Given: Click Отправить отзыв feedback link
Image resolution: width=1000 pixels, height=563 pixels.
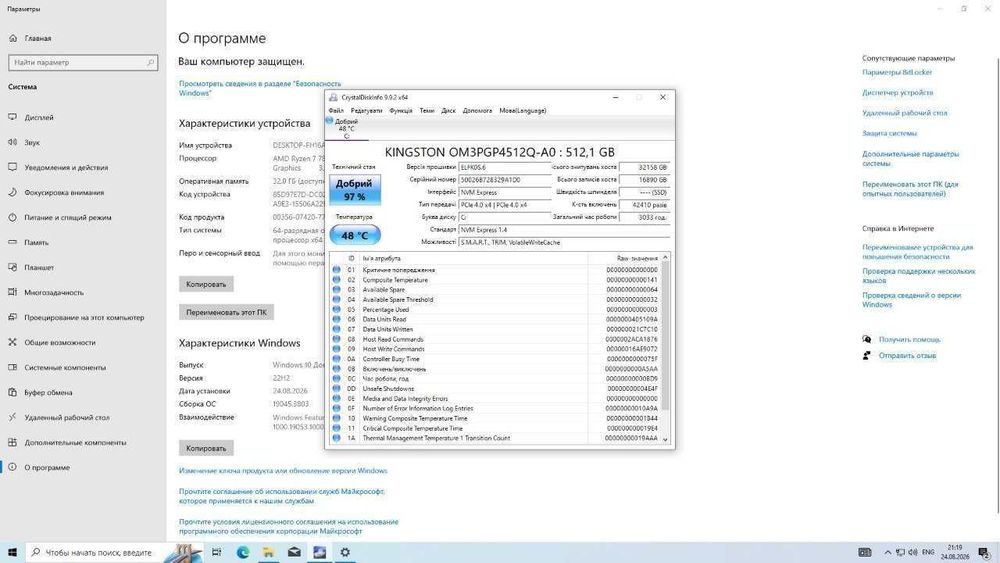Looking at the screenshot, I should (907, 356).
